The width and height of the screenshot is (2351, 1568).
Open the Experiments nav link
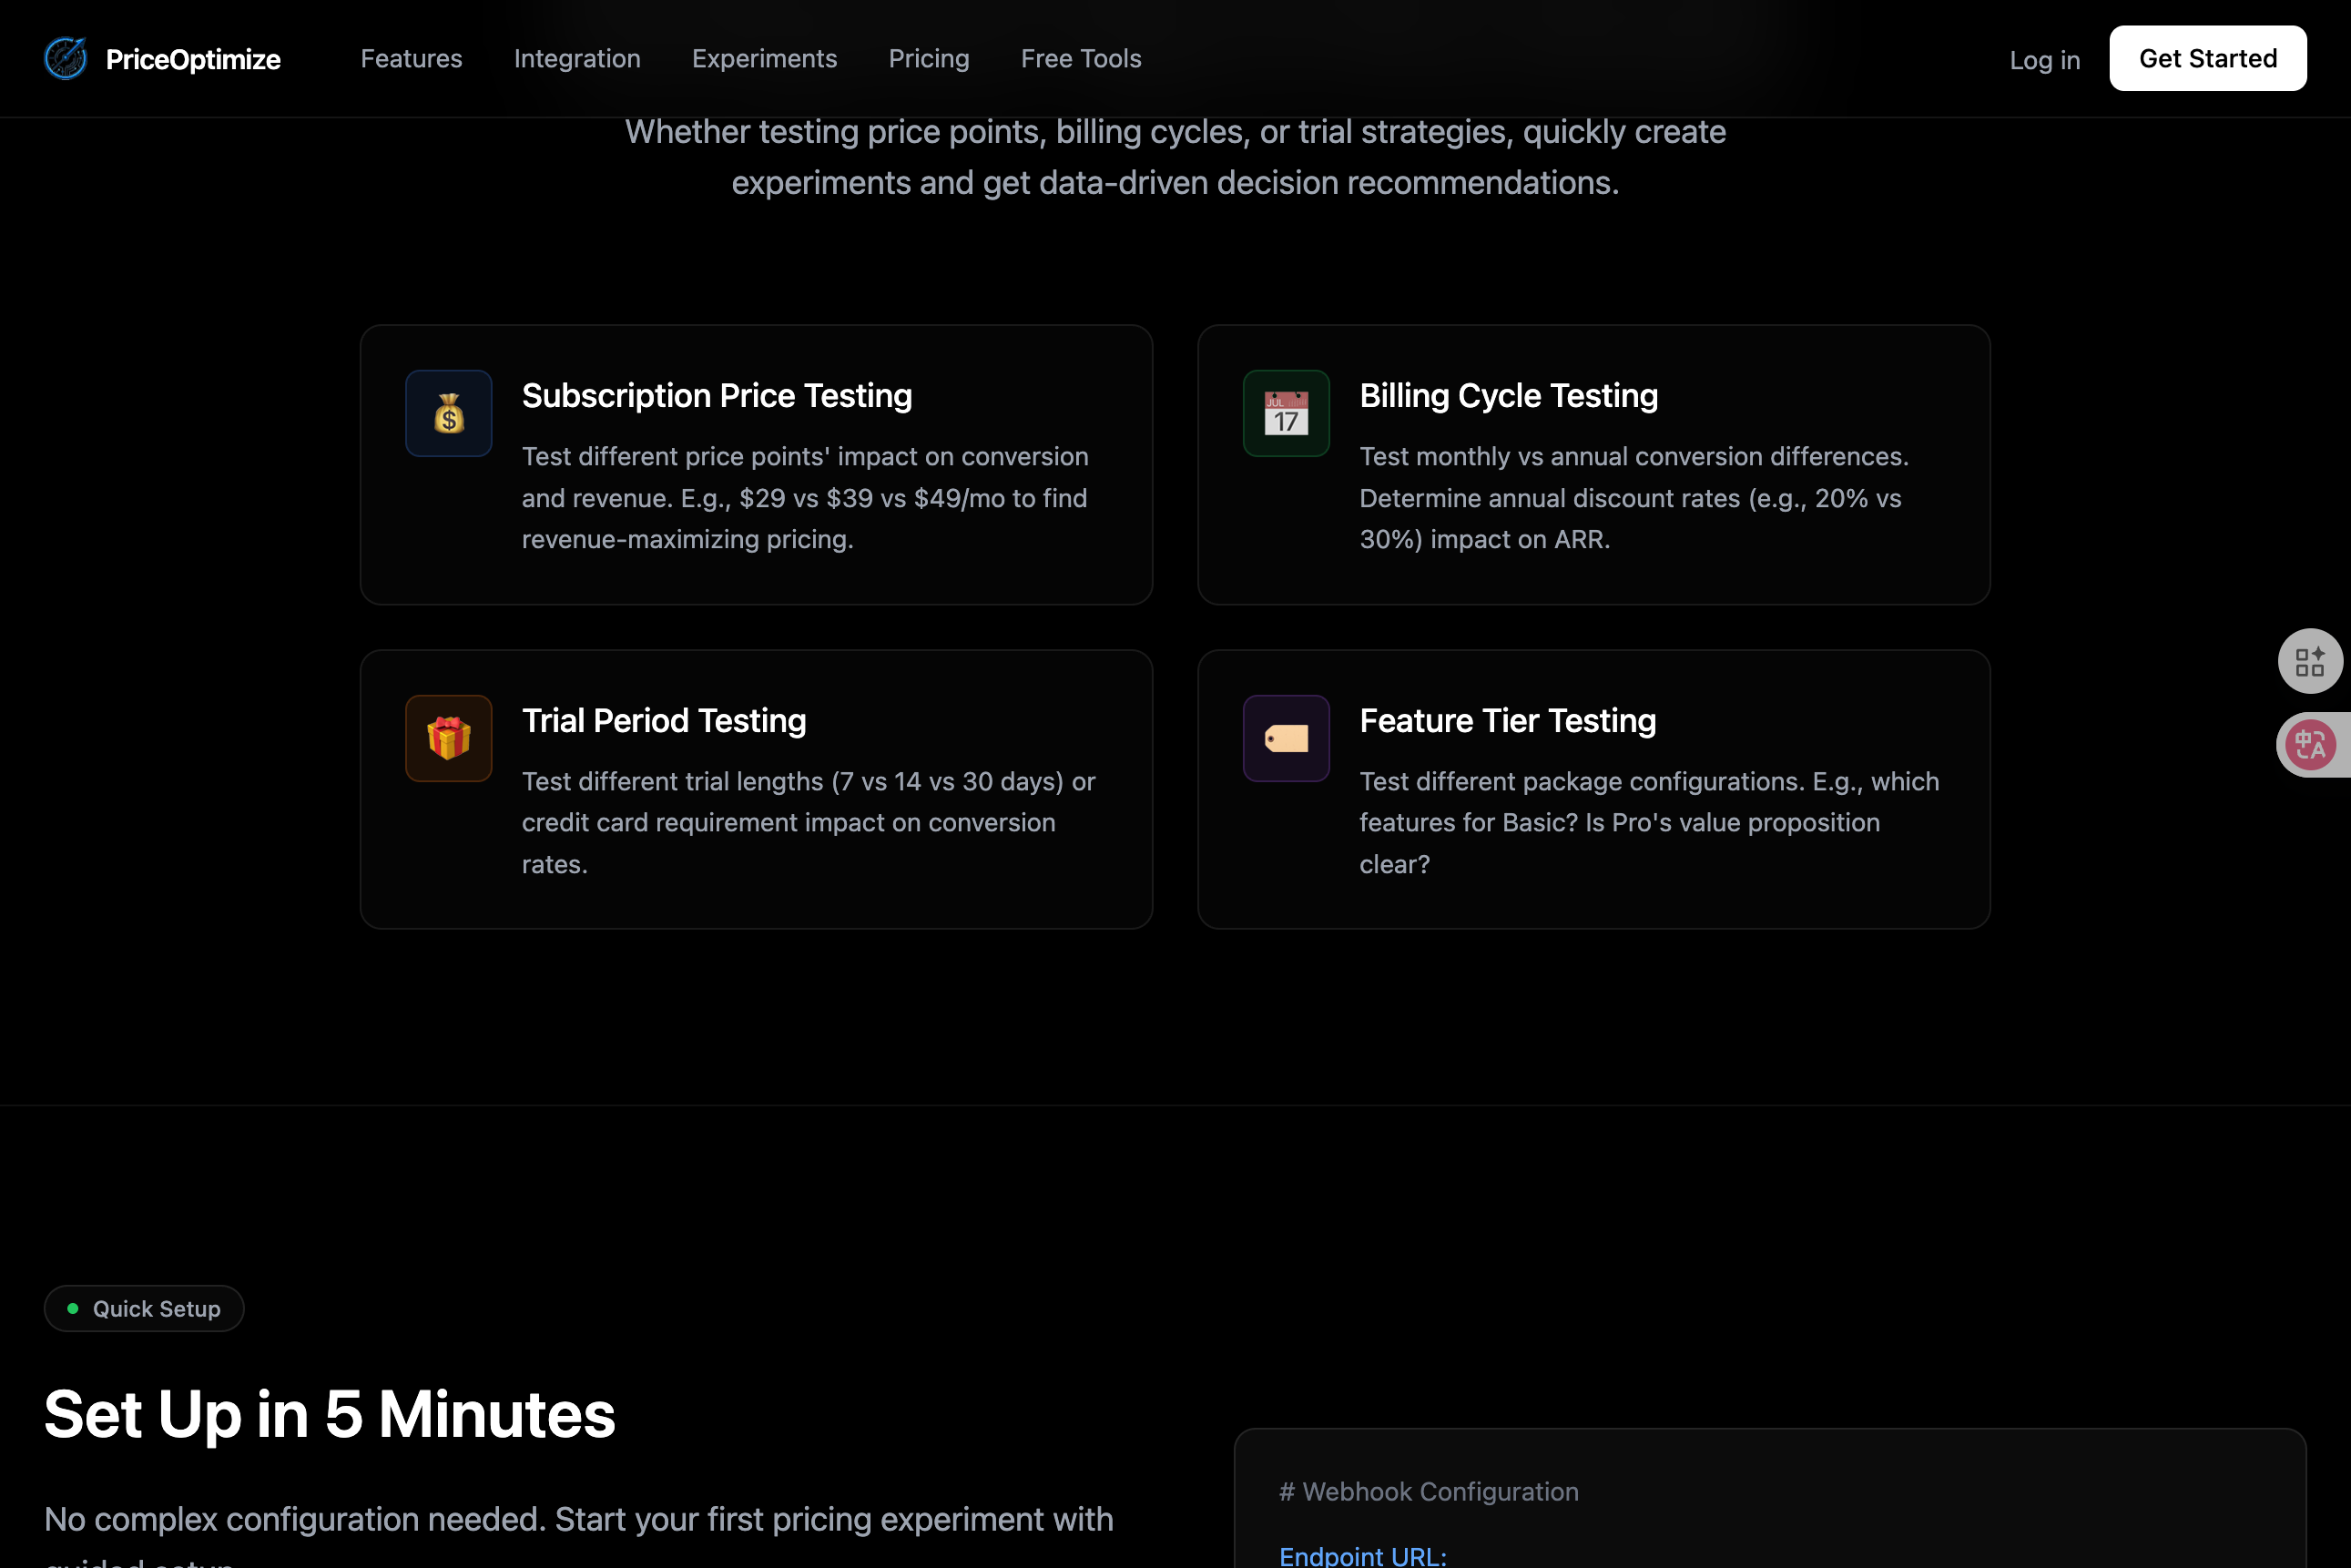764,59
